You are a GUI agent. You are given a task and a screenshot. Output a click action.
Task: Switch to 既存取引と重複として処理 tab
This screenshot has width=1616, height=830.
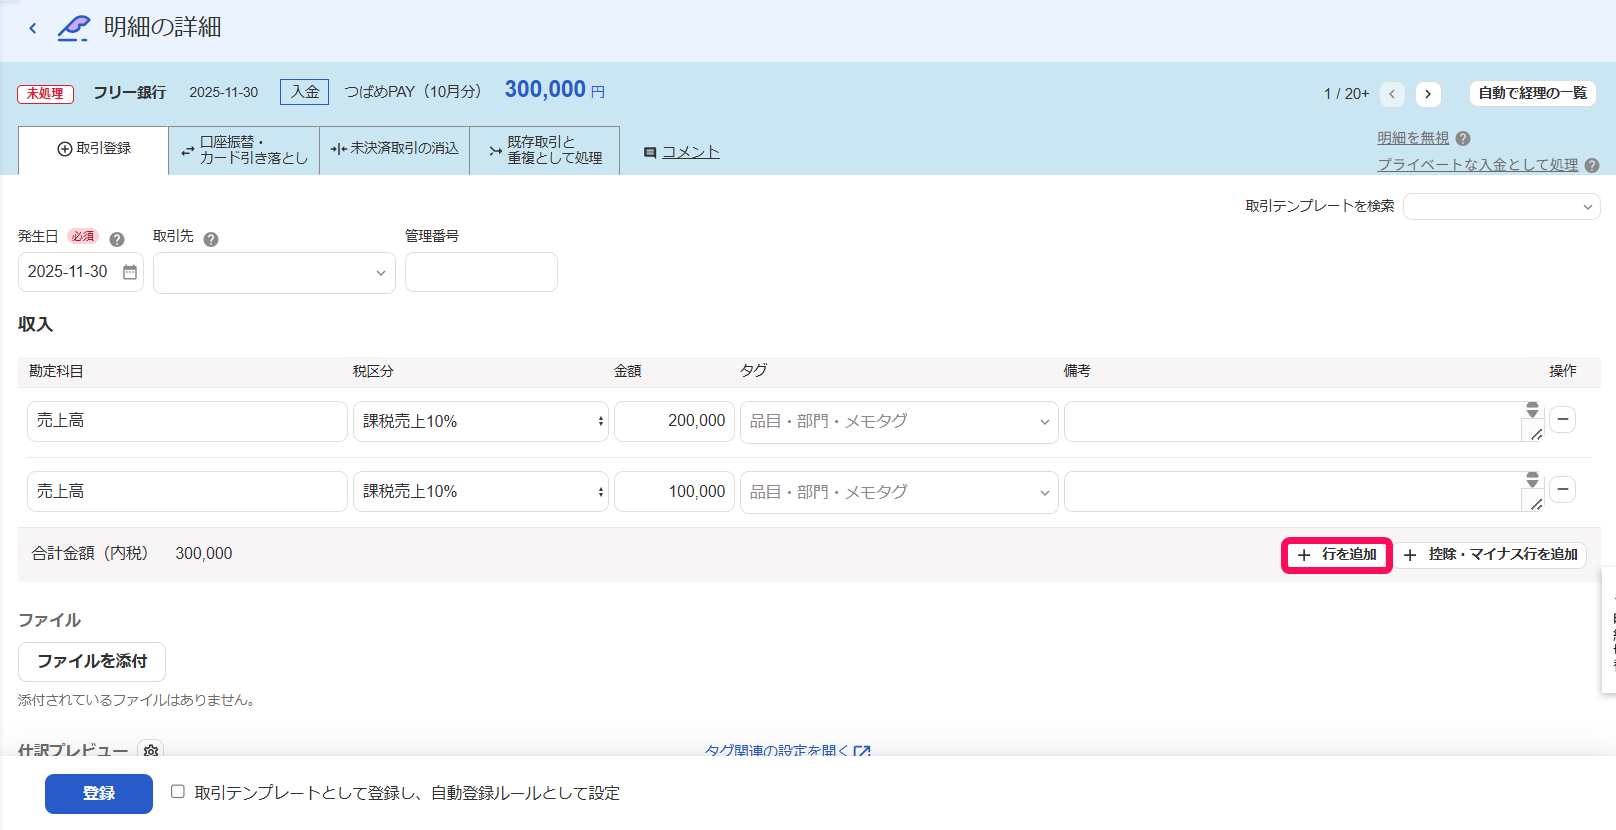[x=545, y=150]
